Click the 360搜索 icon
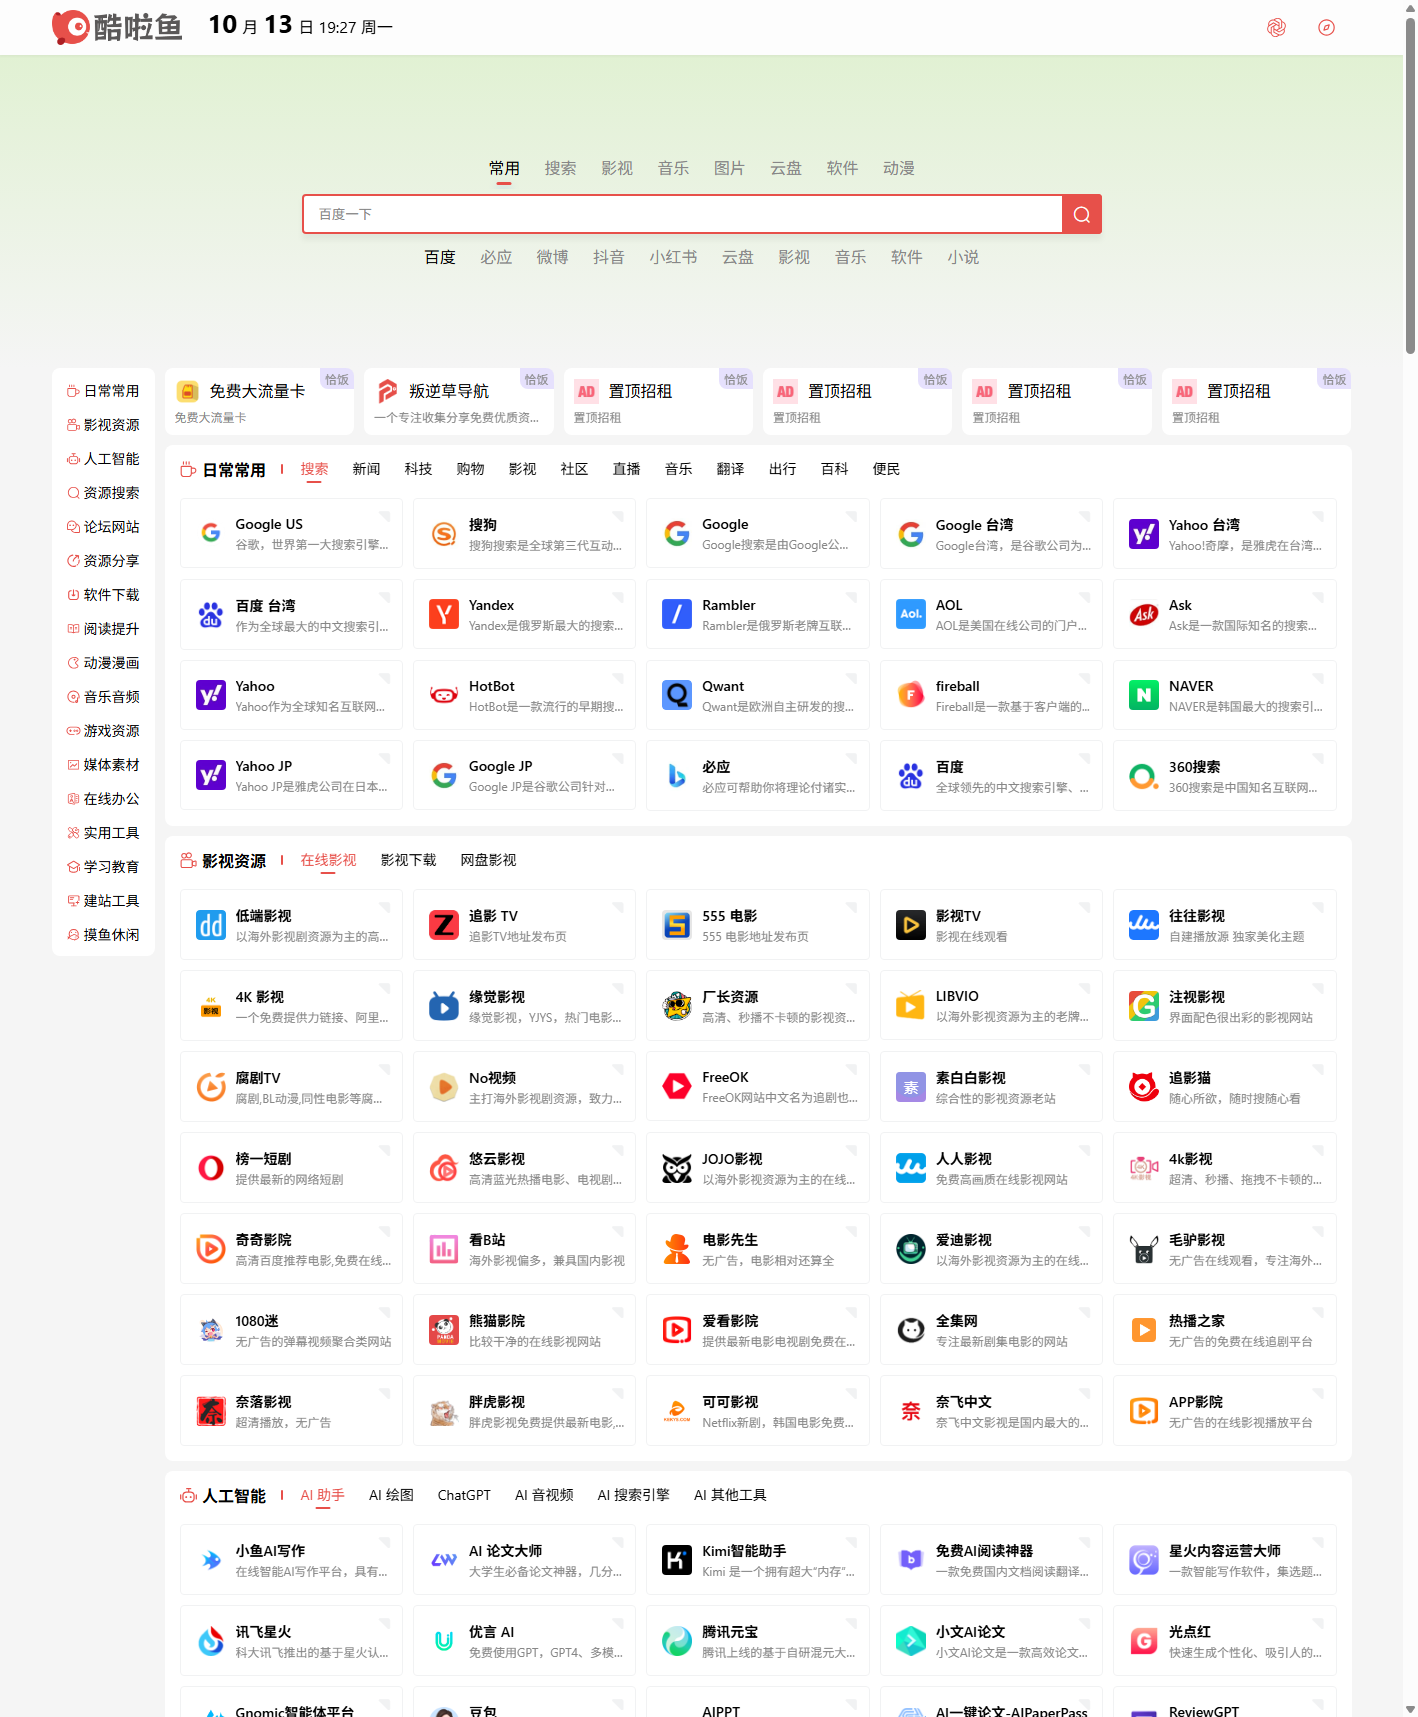 coord(1144,775)
